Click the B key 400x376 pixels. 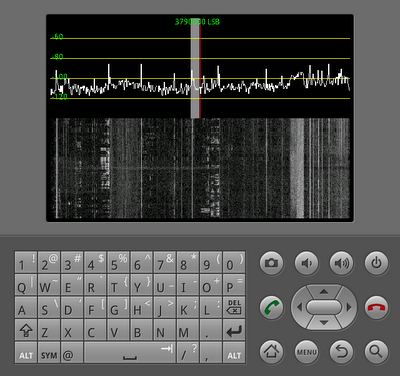(142, 330)
